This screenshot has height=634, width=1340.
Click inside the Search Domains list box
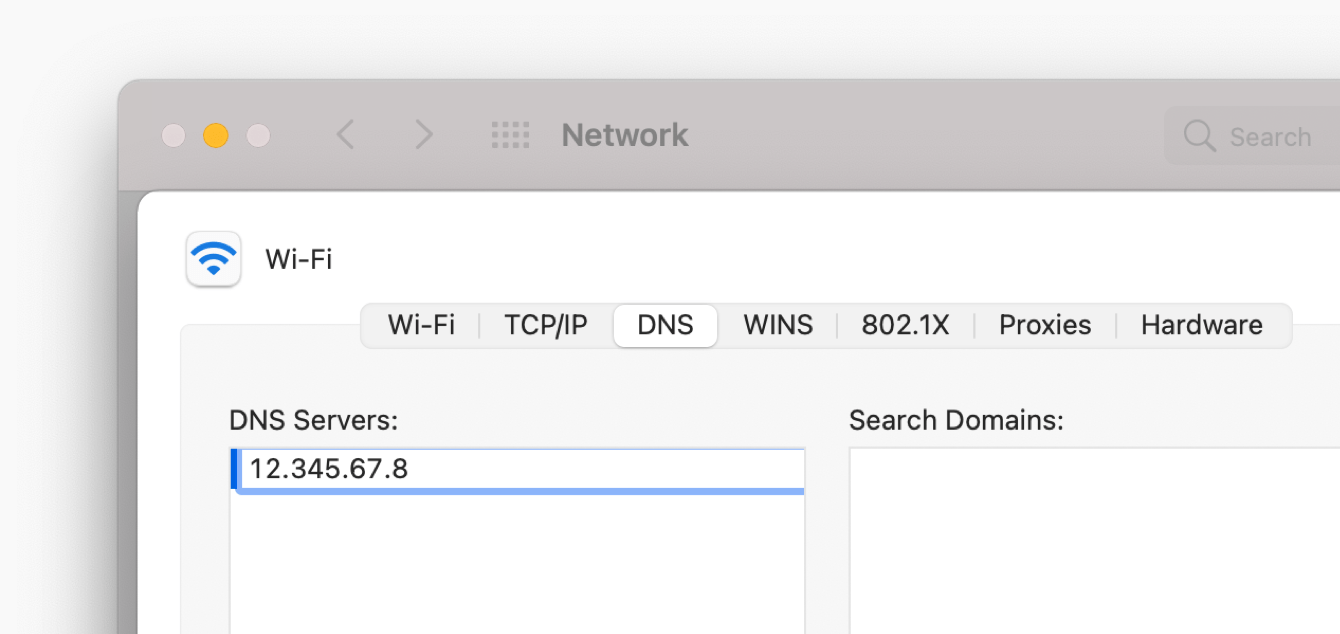click(1090, 540)
